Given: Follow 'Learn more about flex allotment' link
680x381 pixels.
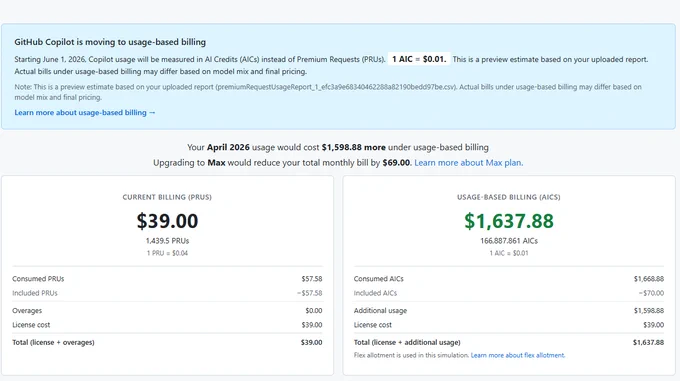Looking at the screenshot, I should pyautogui.click(x=518, y=355).
